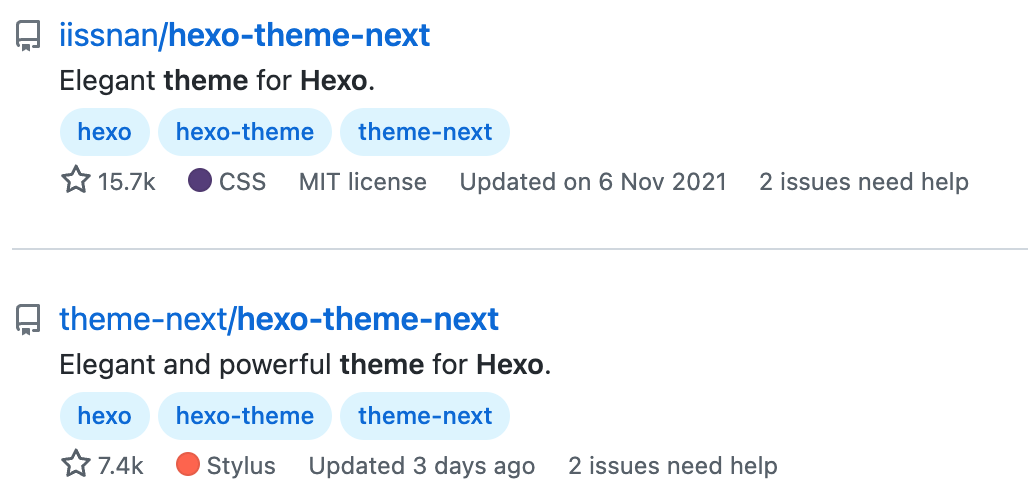Click the 15.7k stargazers count
Image resolution: width=1028 pixels, height=502 pixels.
pos(126,182)
